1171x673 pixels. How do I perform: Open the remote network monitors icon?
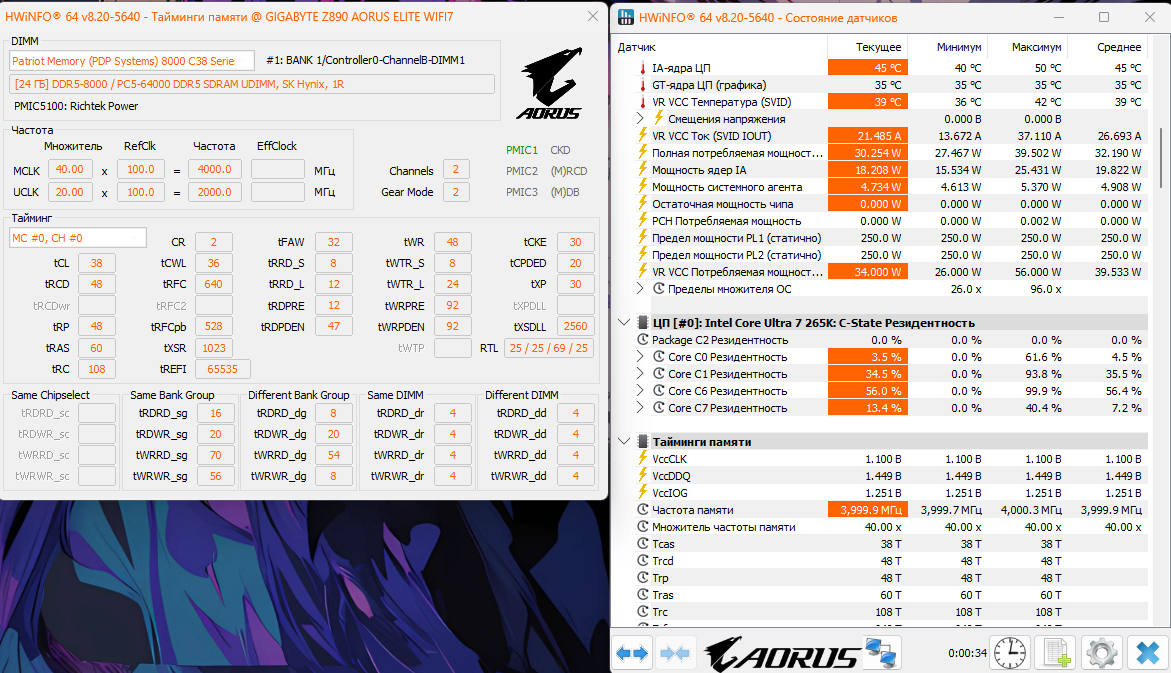click(880, 654)
